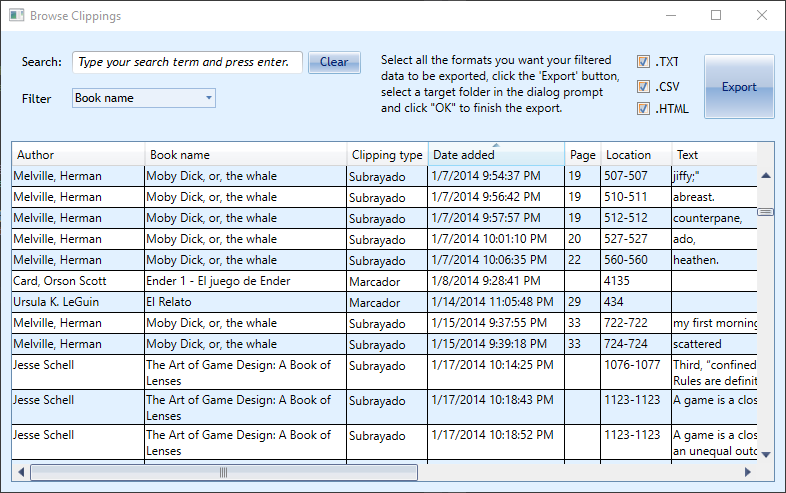Select row dated 1/17/2014 10:18:52 PM
The height and width of the screenshot is (493, 786).
(384, 442)
